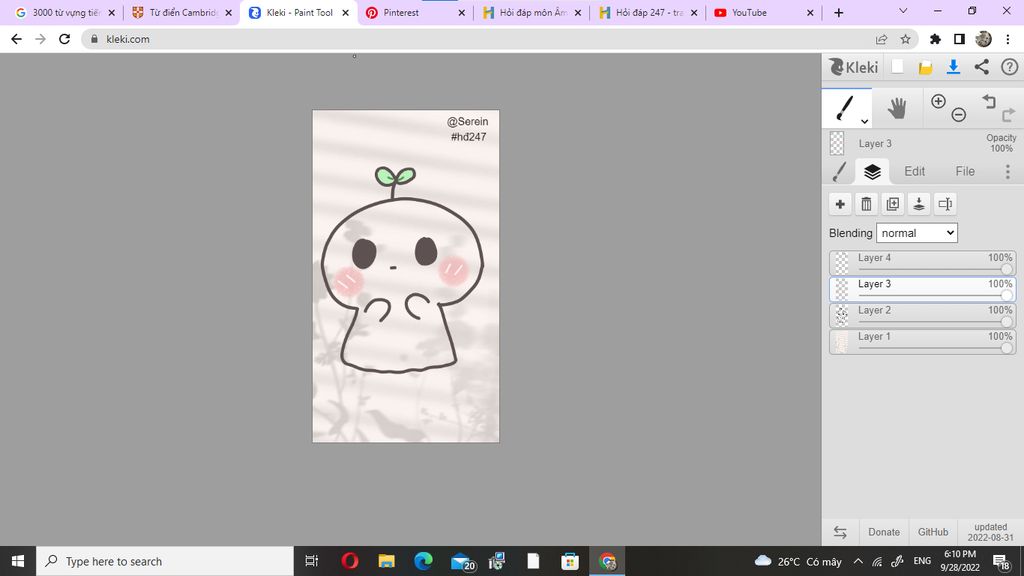Select the Hand pan tool
This screenshot has width=1024, height=576.
tap(897, 108)
